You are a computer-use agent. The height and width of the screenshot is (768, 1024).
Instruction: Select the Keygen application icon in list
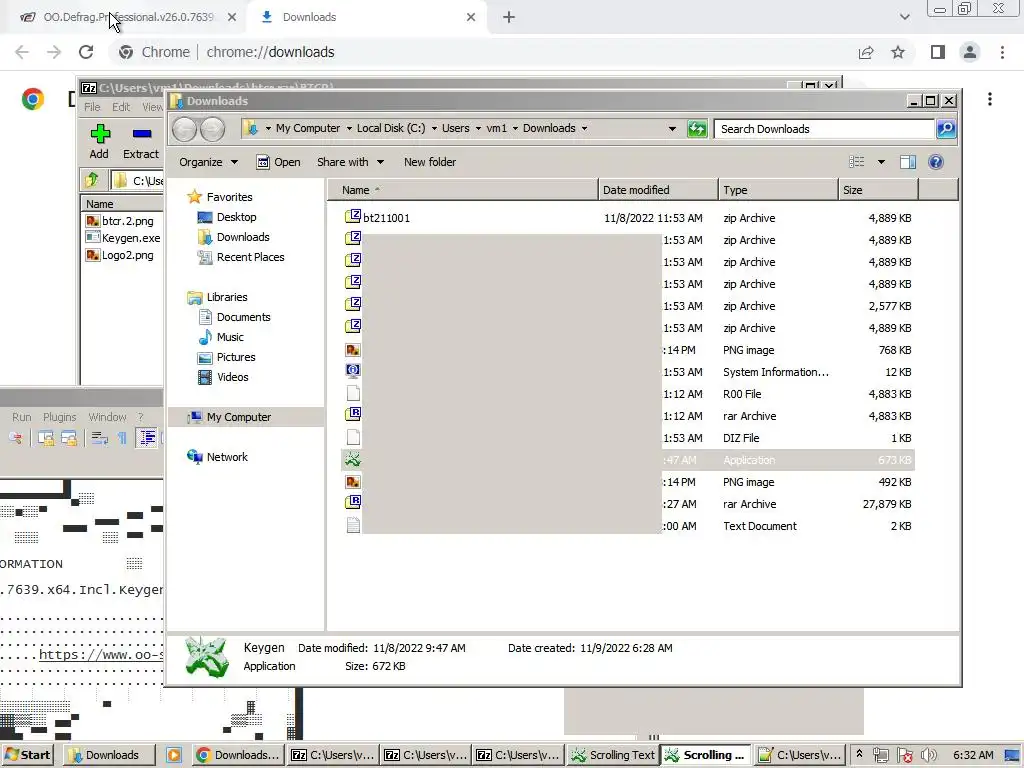(x=353, y=460)
